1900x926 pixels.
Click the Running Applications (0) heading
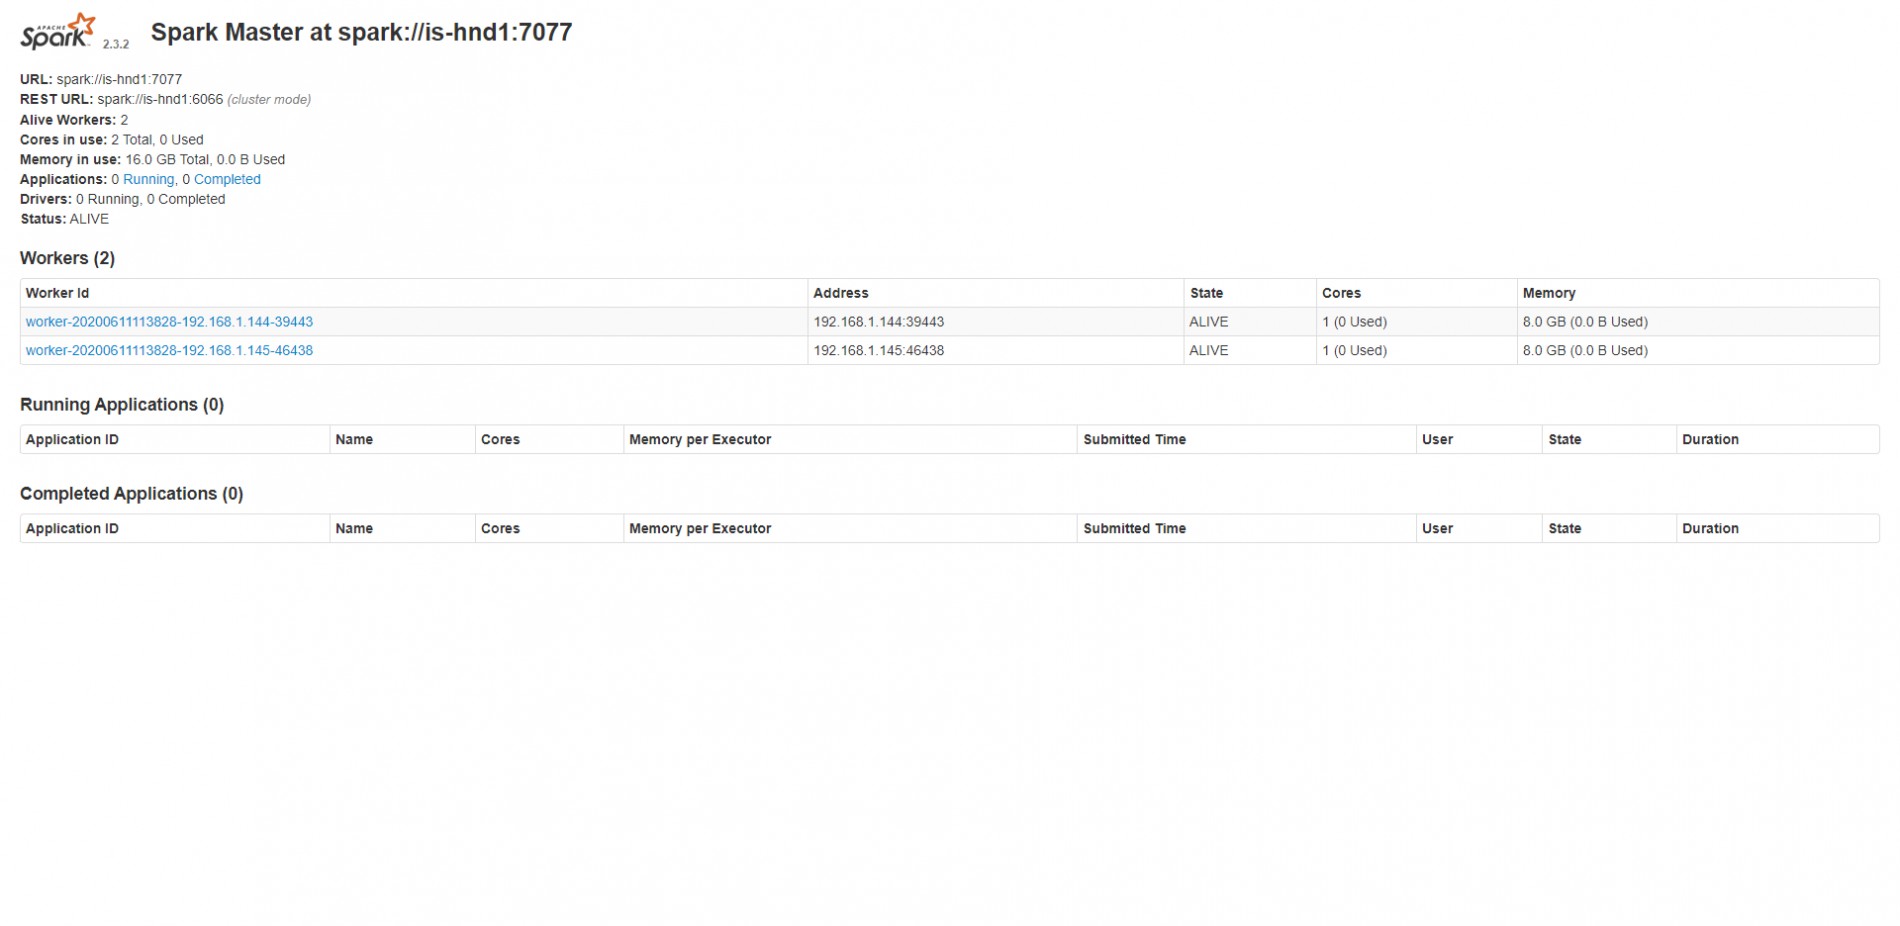tap(122, 405)
